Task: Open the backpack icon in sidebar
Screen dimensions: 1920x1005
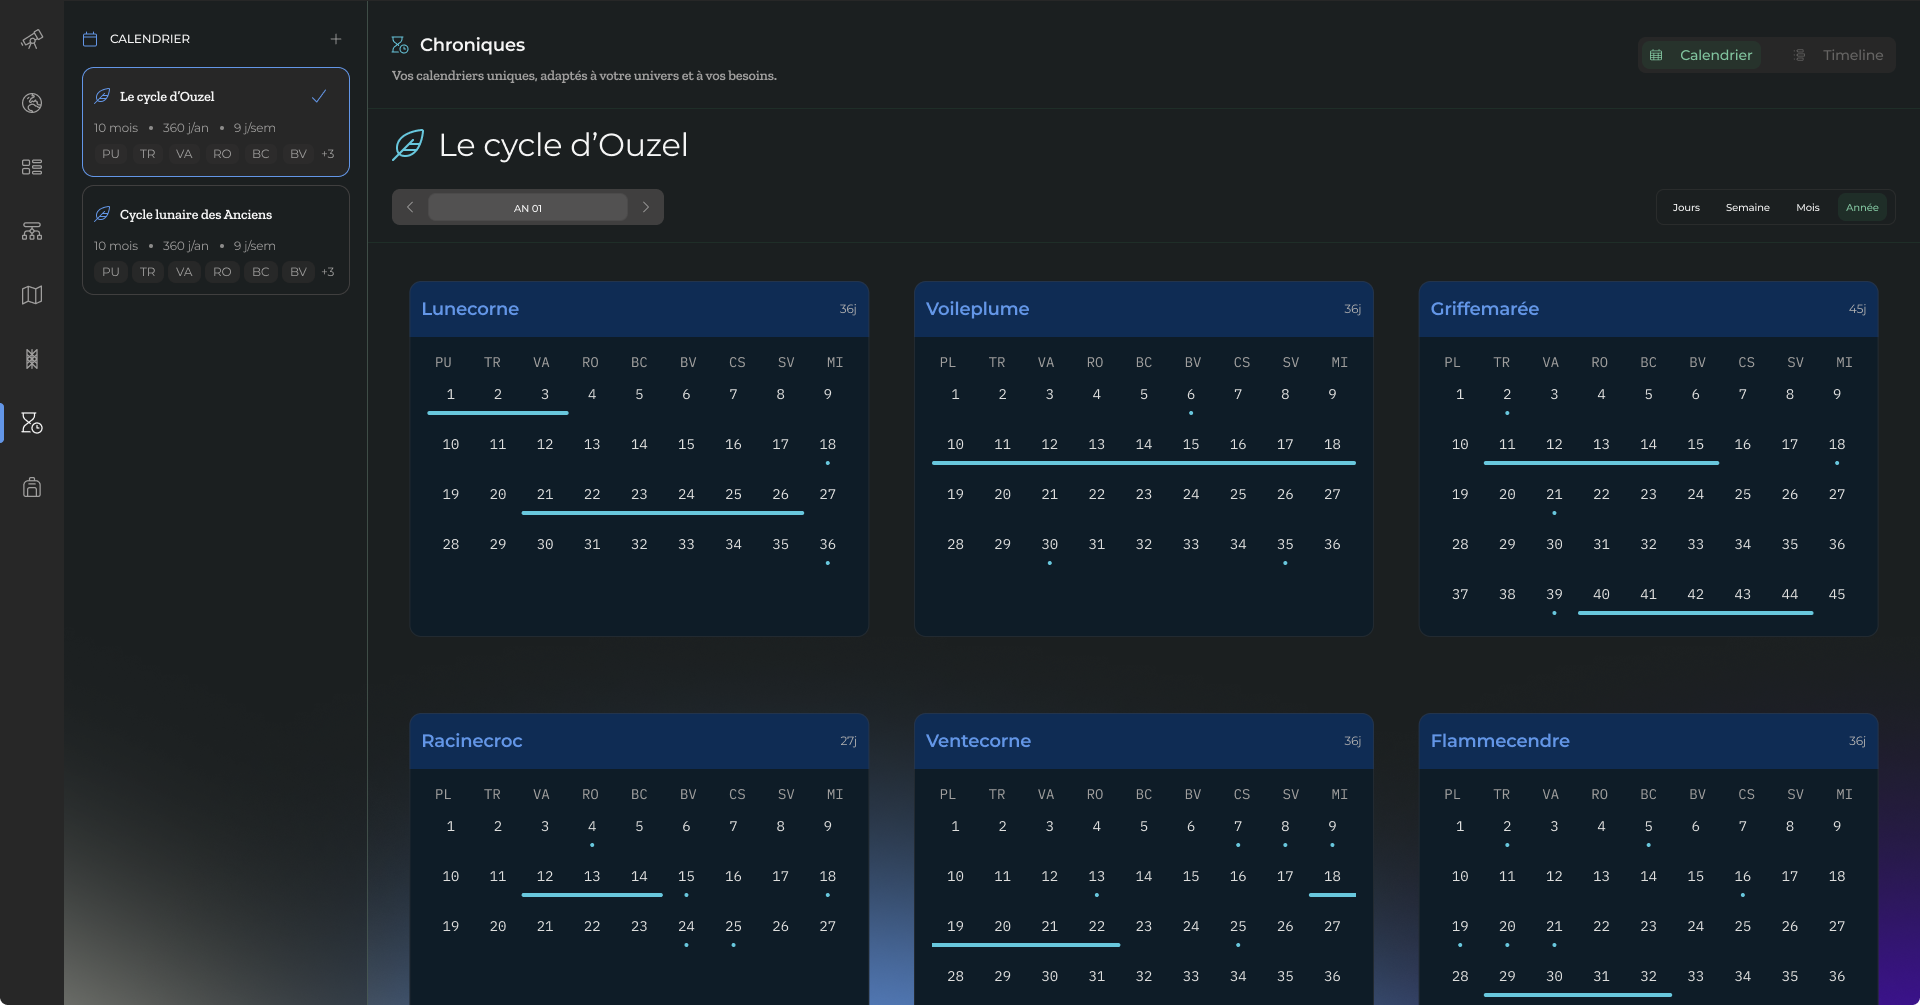Action: point(32,487)
